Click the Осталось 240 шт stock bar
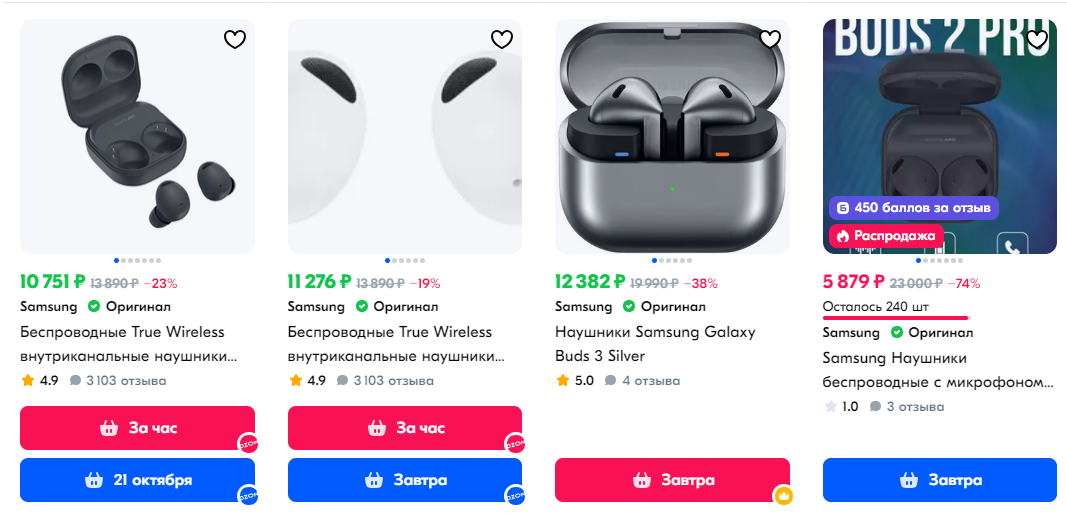The image size is (1067, 519). click(895, 317)
